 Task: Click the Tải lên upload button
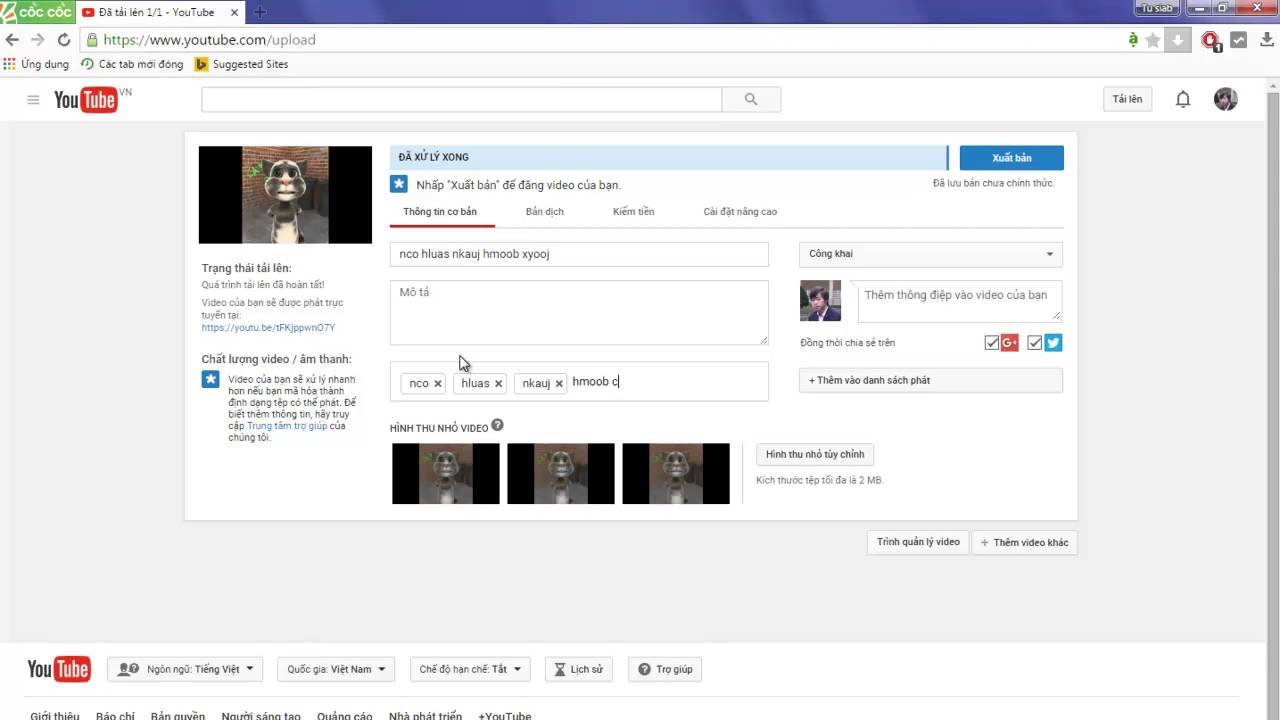tap(1127, 99)
